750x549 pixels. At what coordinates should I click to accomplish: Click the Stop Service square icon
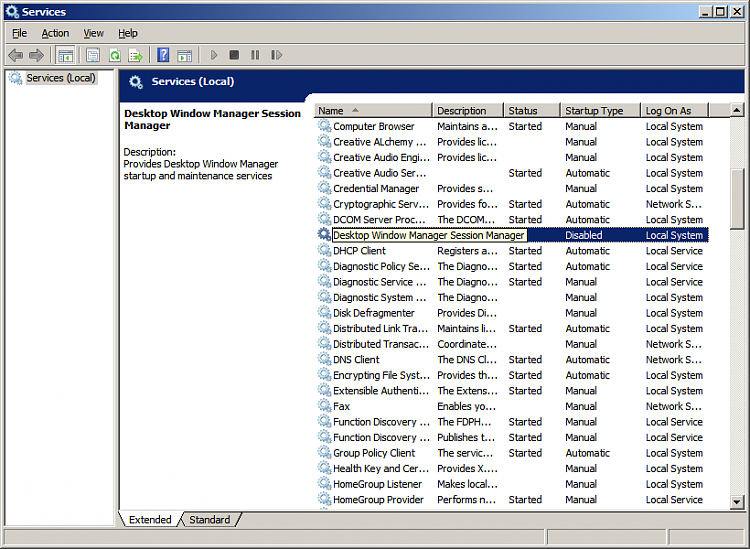(x=234, y=55)
